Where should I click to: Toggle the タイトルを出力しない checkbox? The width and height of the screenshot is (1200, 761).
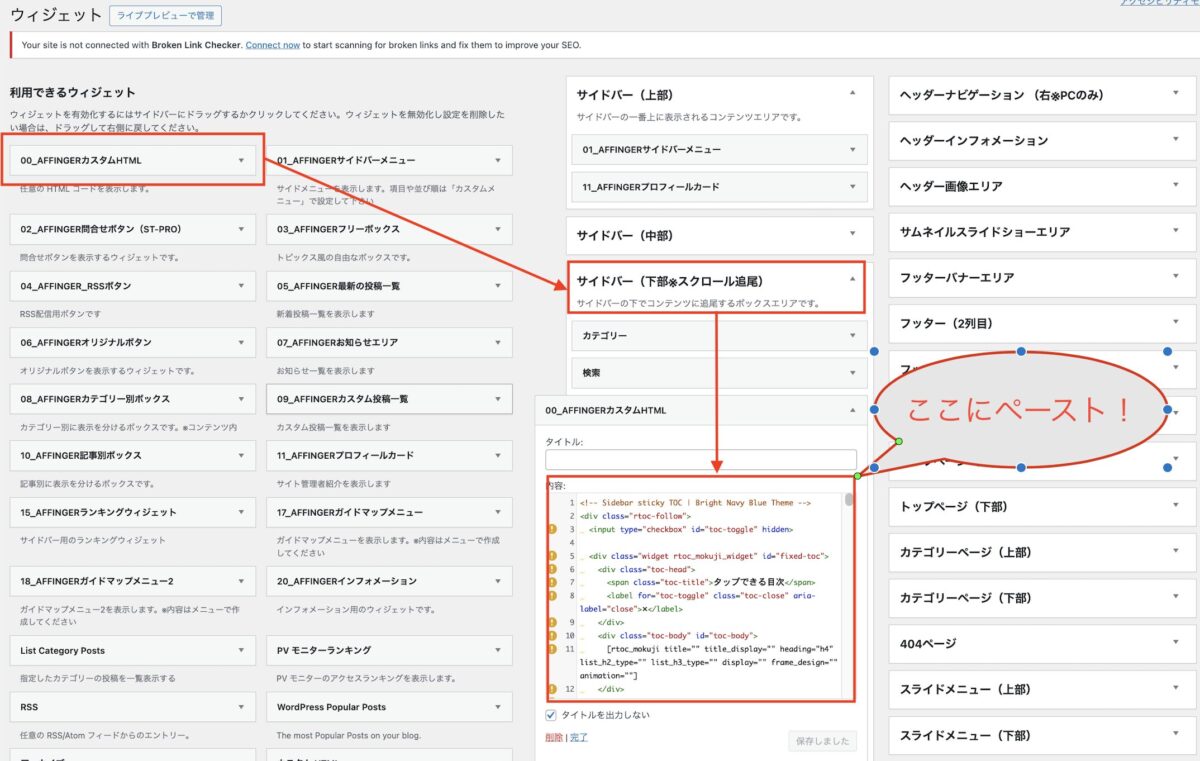551,715
